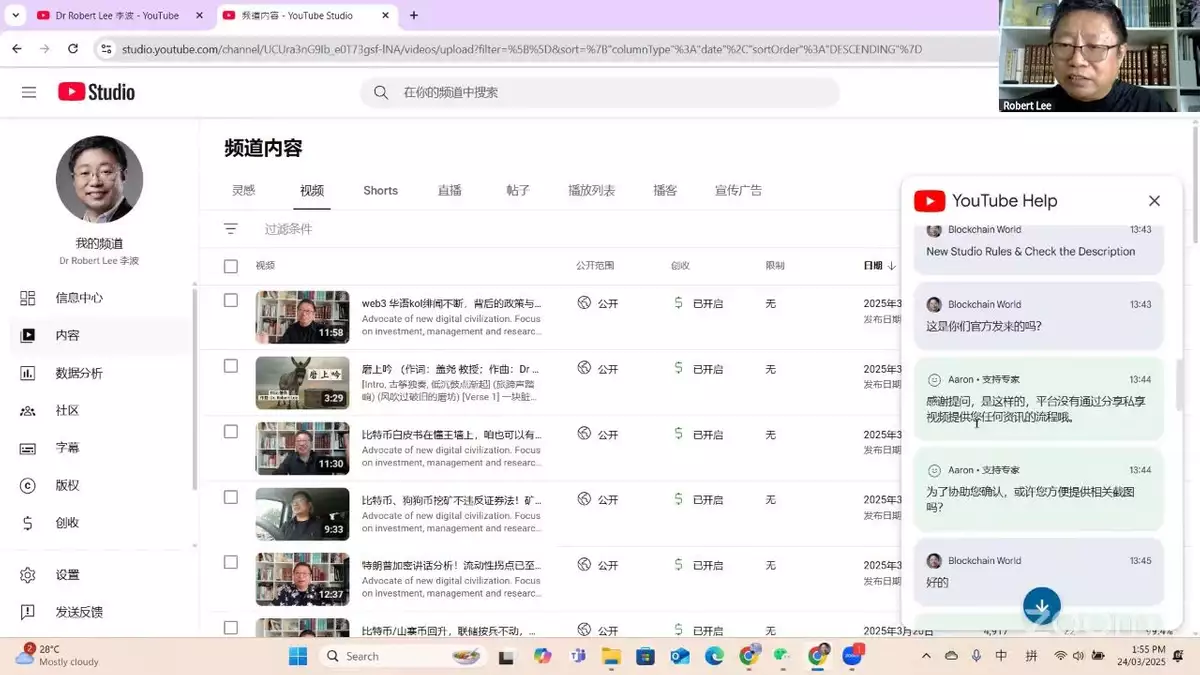Open visibility options for 特朗普加密讲话分析 video (公开)
Viewport: 1200px width, 675px height.
(598, 565)
